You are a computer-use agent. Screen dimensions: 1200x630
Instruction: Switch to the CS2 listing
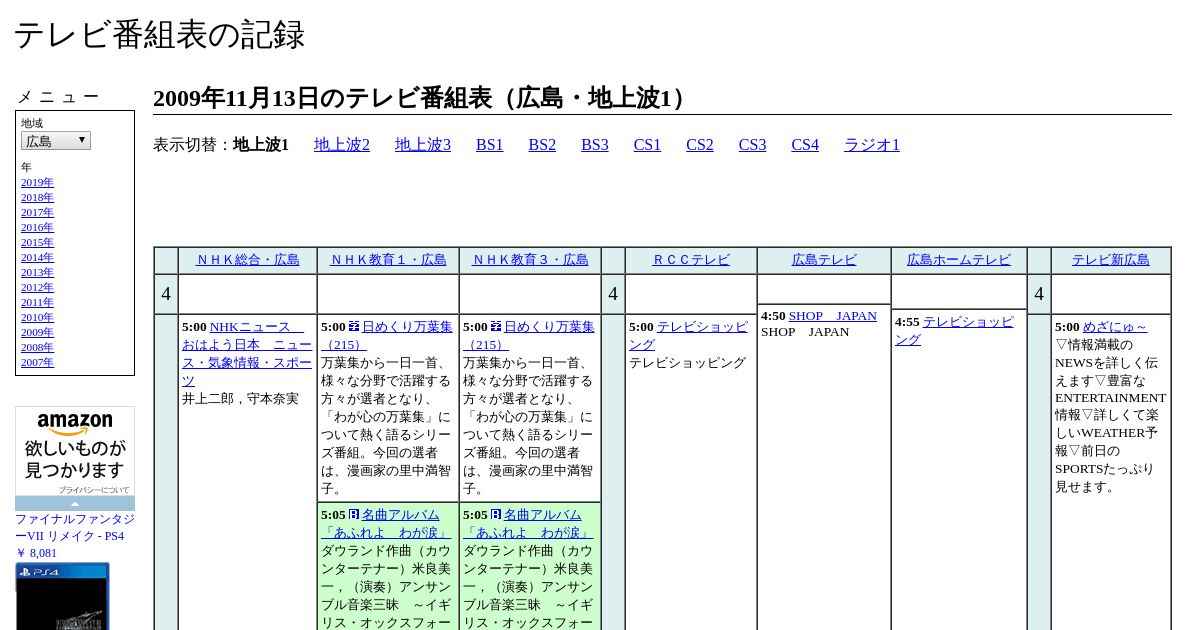700,145
